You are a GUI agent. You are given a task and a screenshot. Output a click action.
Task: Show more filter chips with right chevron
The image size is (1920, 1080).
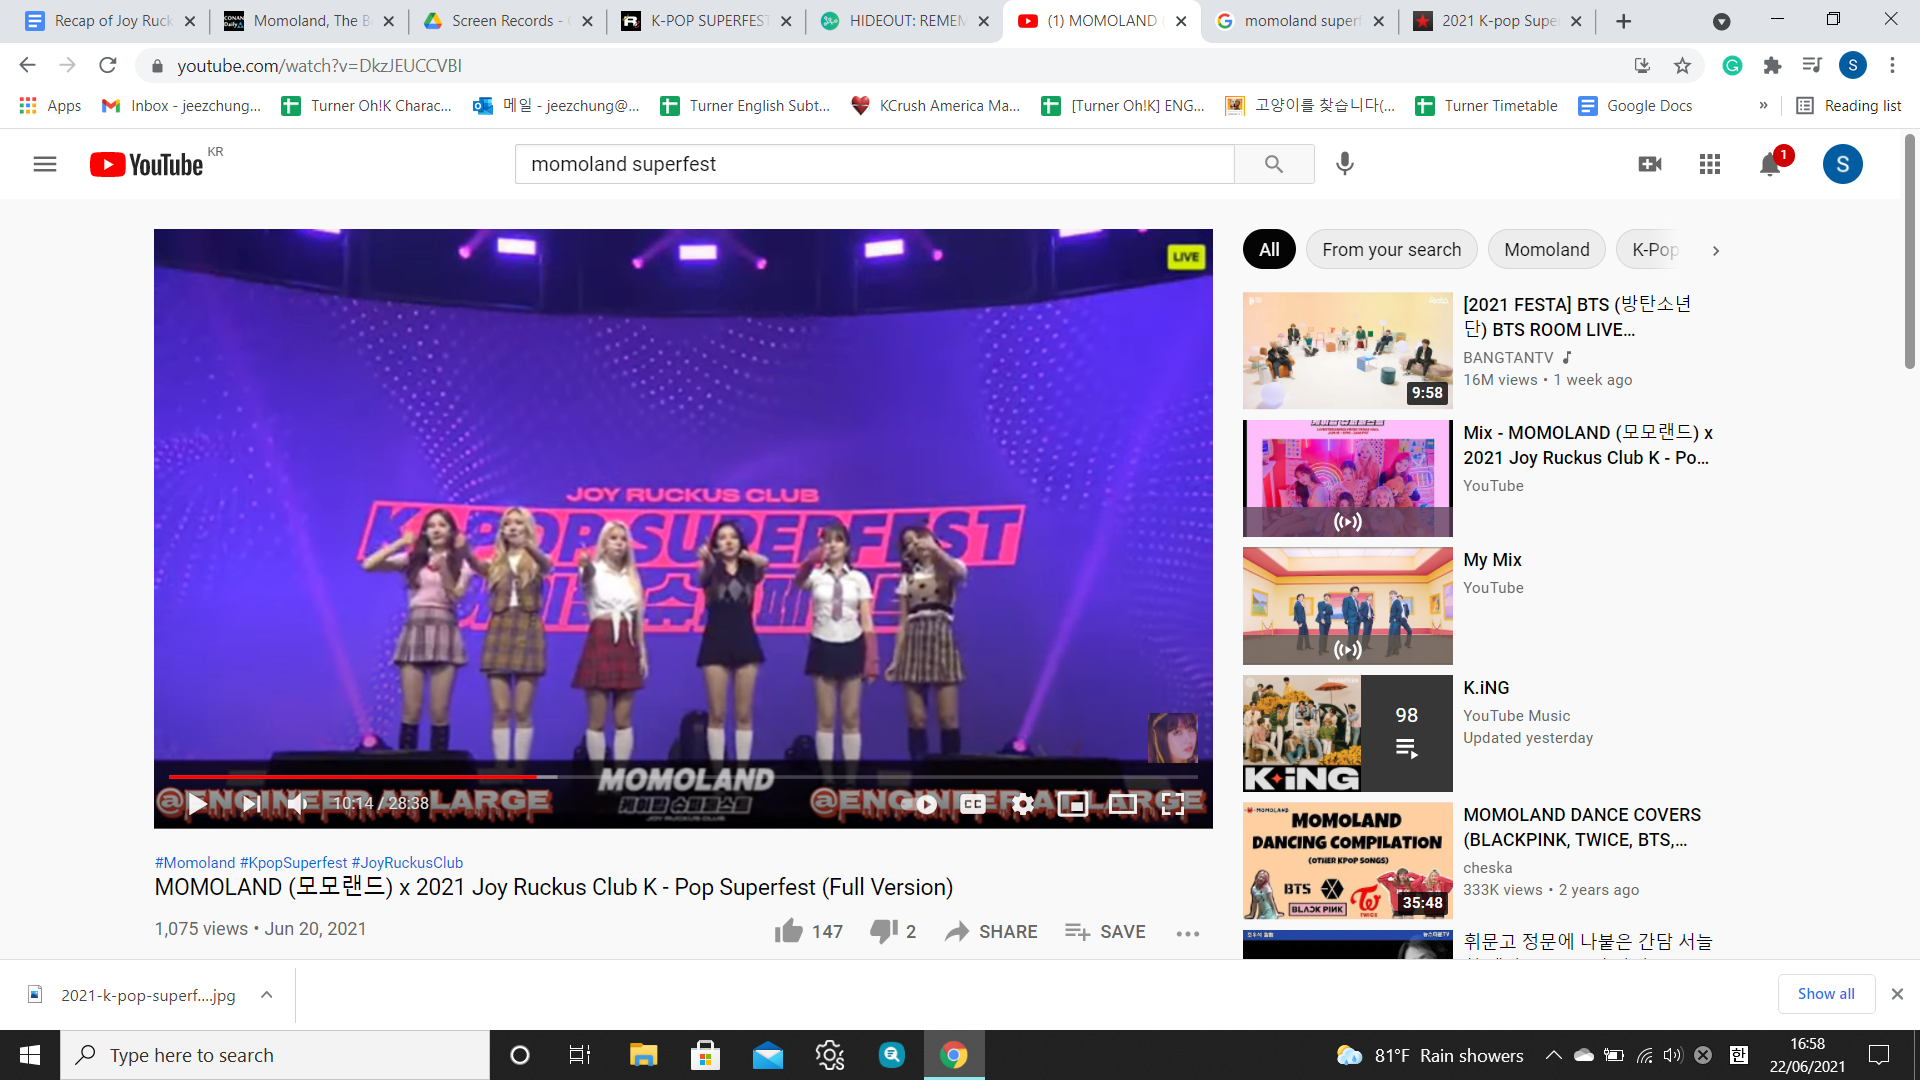pos(1716,251)
